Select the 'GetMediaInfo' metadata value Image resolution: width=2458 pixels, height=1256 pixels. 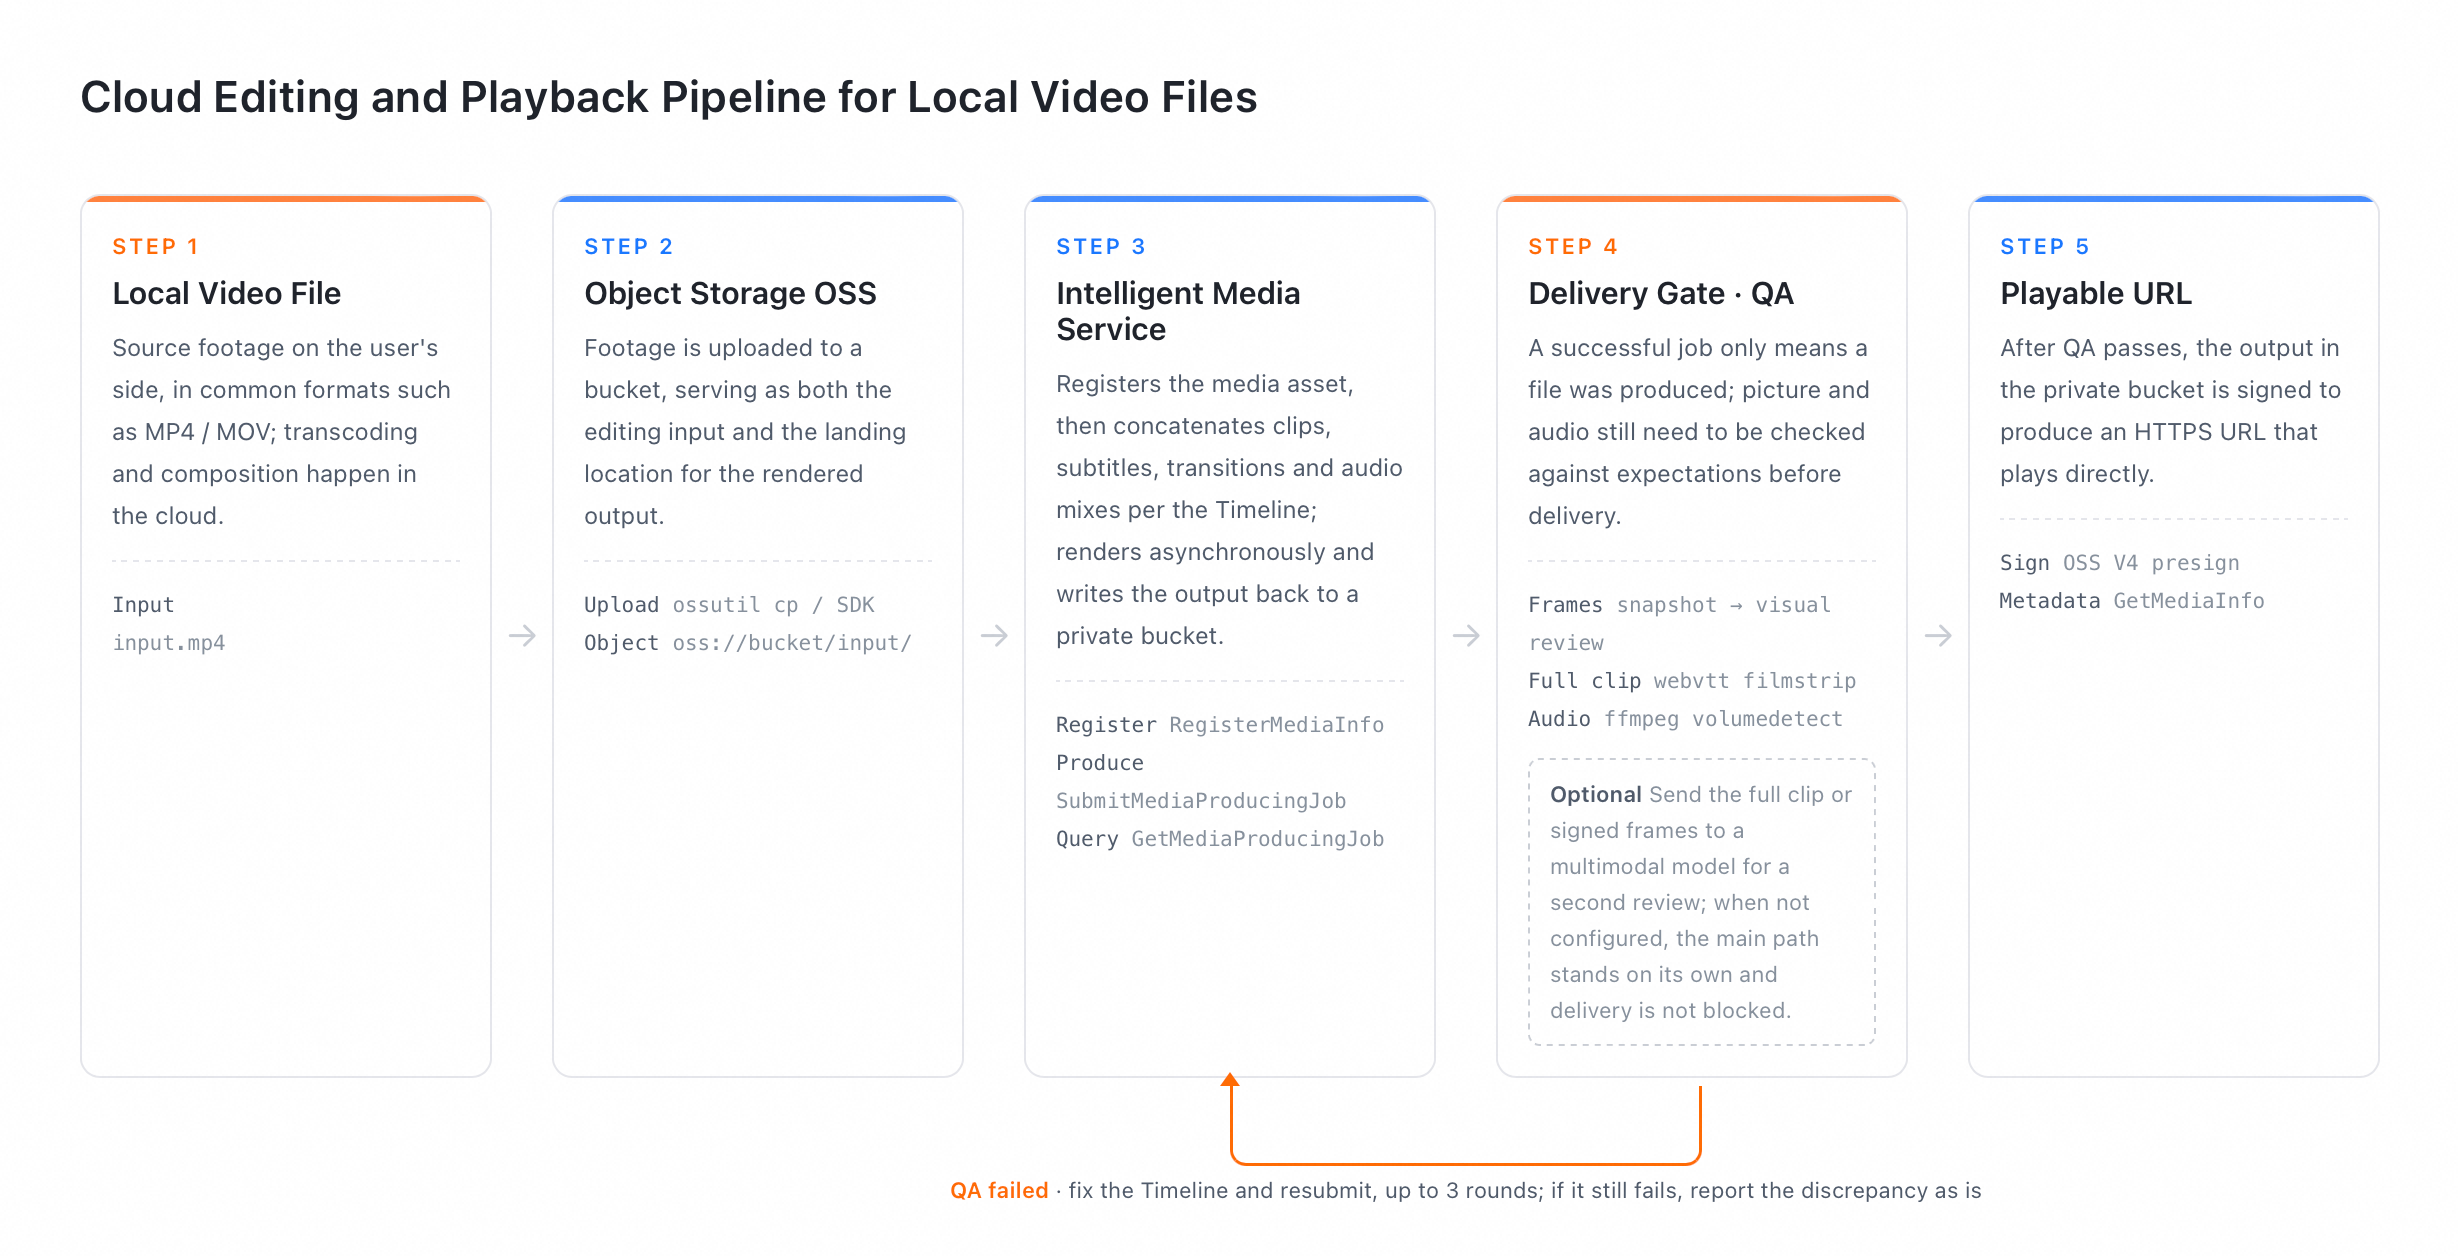pyautogui.click(x=2188, y=601)
